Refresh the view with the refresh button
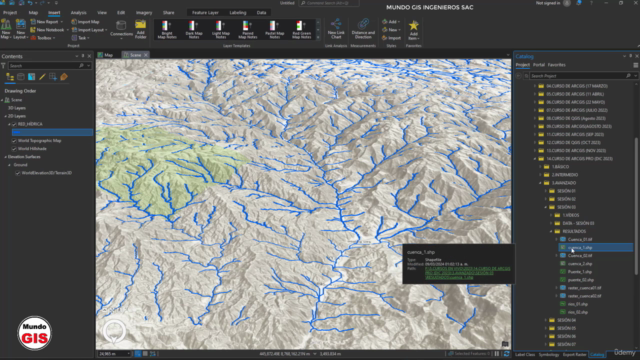This screenshot has width=640, height=360. tap(506, 354)
